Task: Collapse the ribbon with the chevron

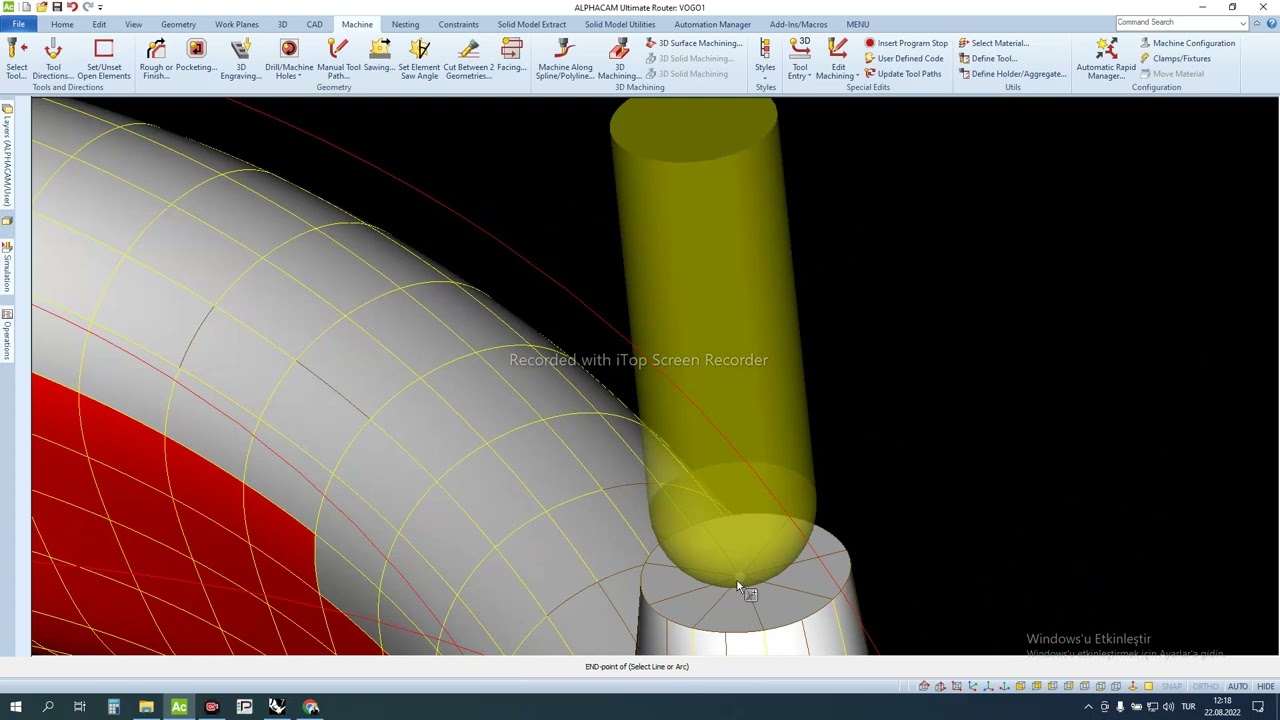Action: 1256,24
